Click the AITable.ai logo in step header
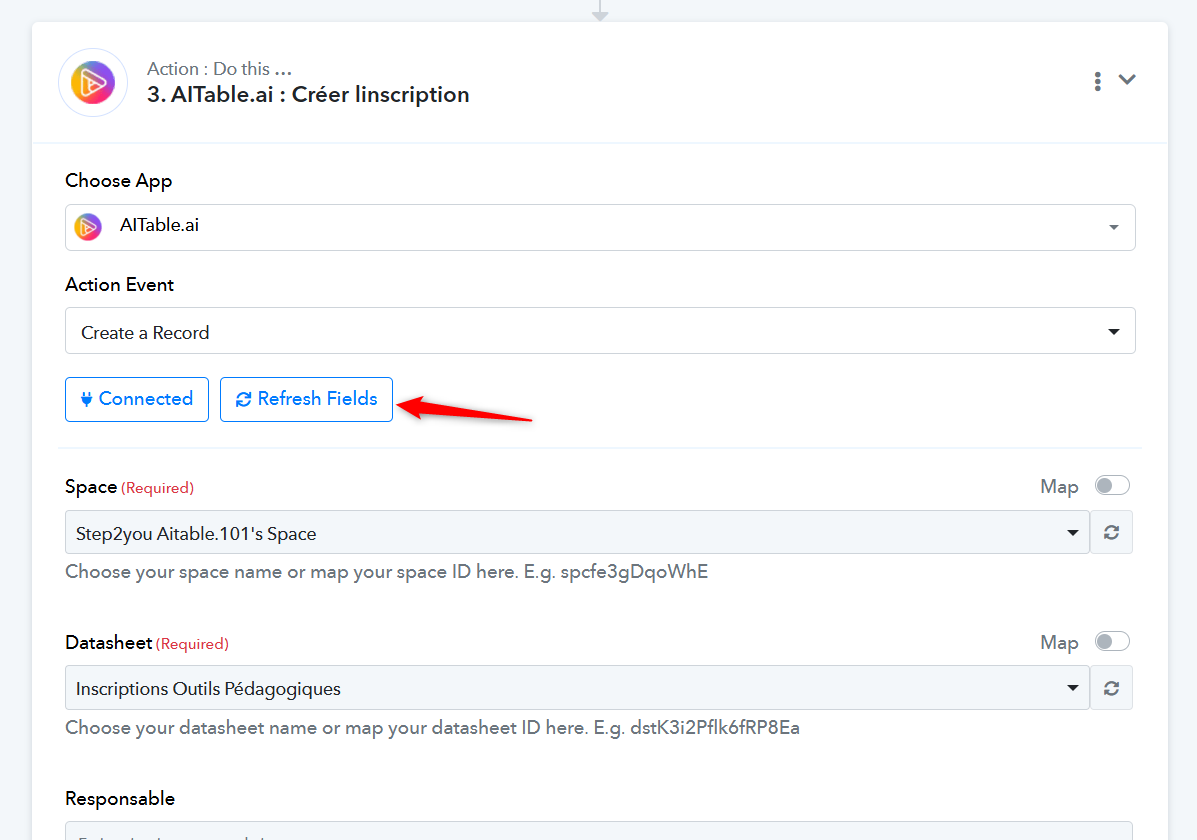 click(93, 82)
